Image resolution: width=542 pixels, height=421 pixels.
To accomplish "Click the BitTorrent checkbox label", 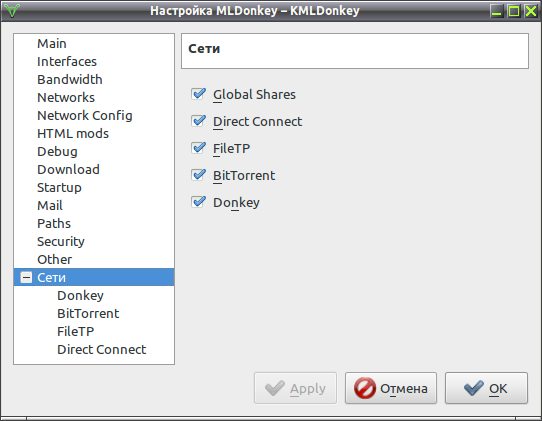I will (244, 175).
